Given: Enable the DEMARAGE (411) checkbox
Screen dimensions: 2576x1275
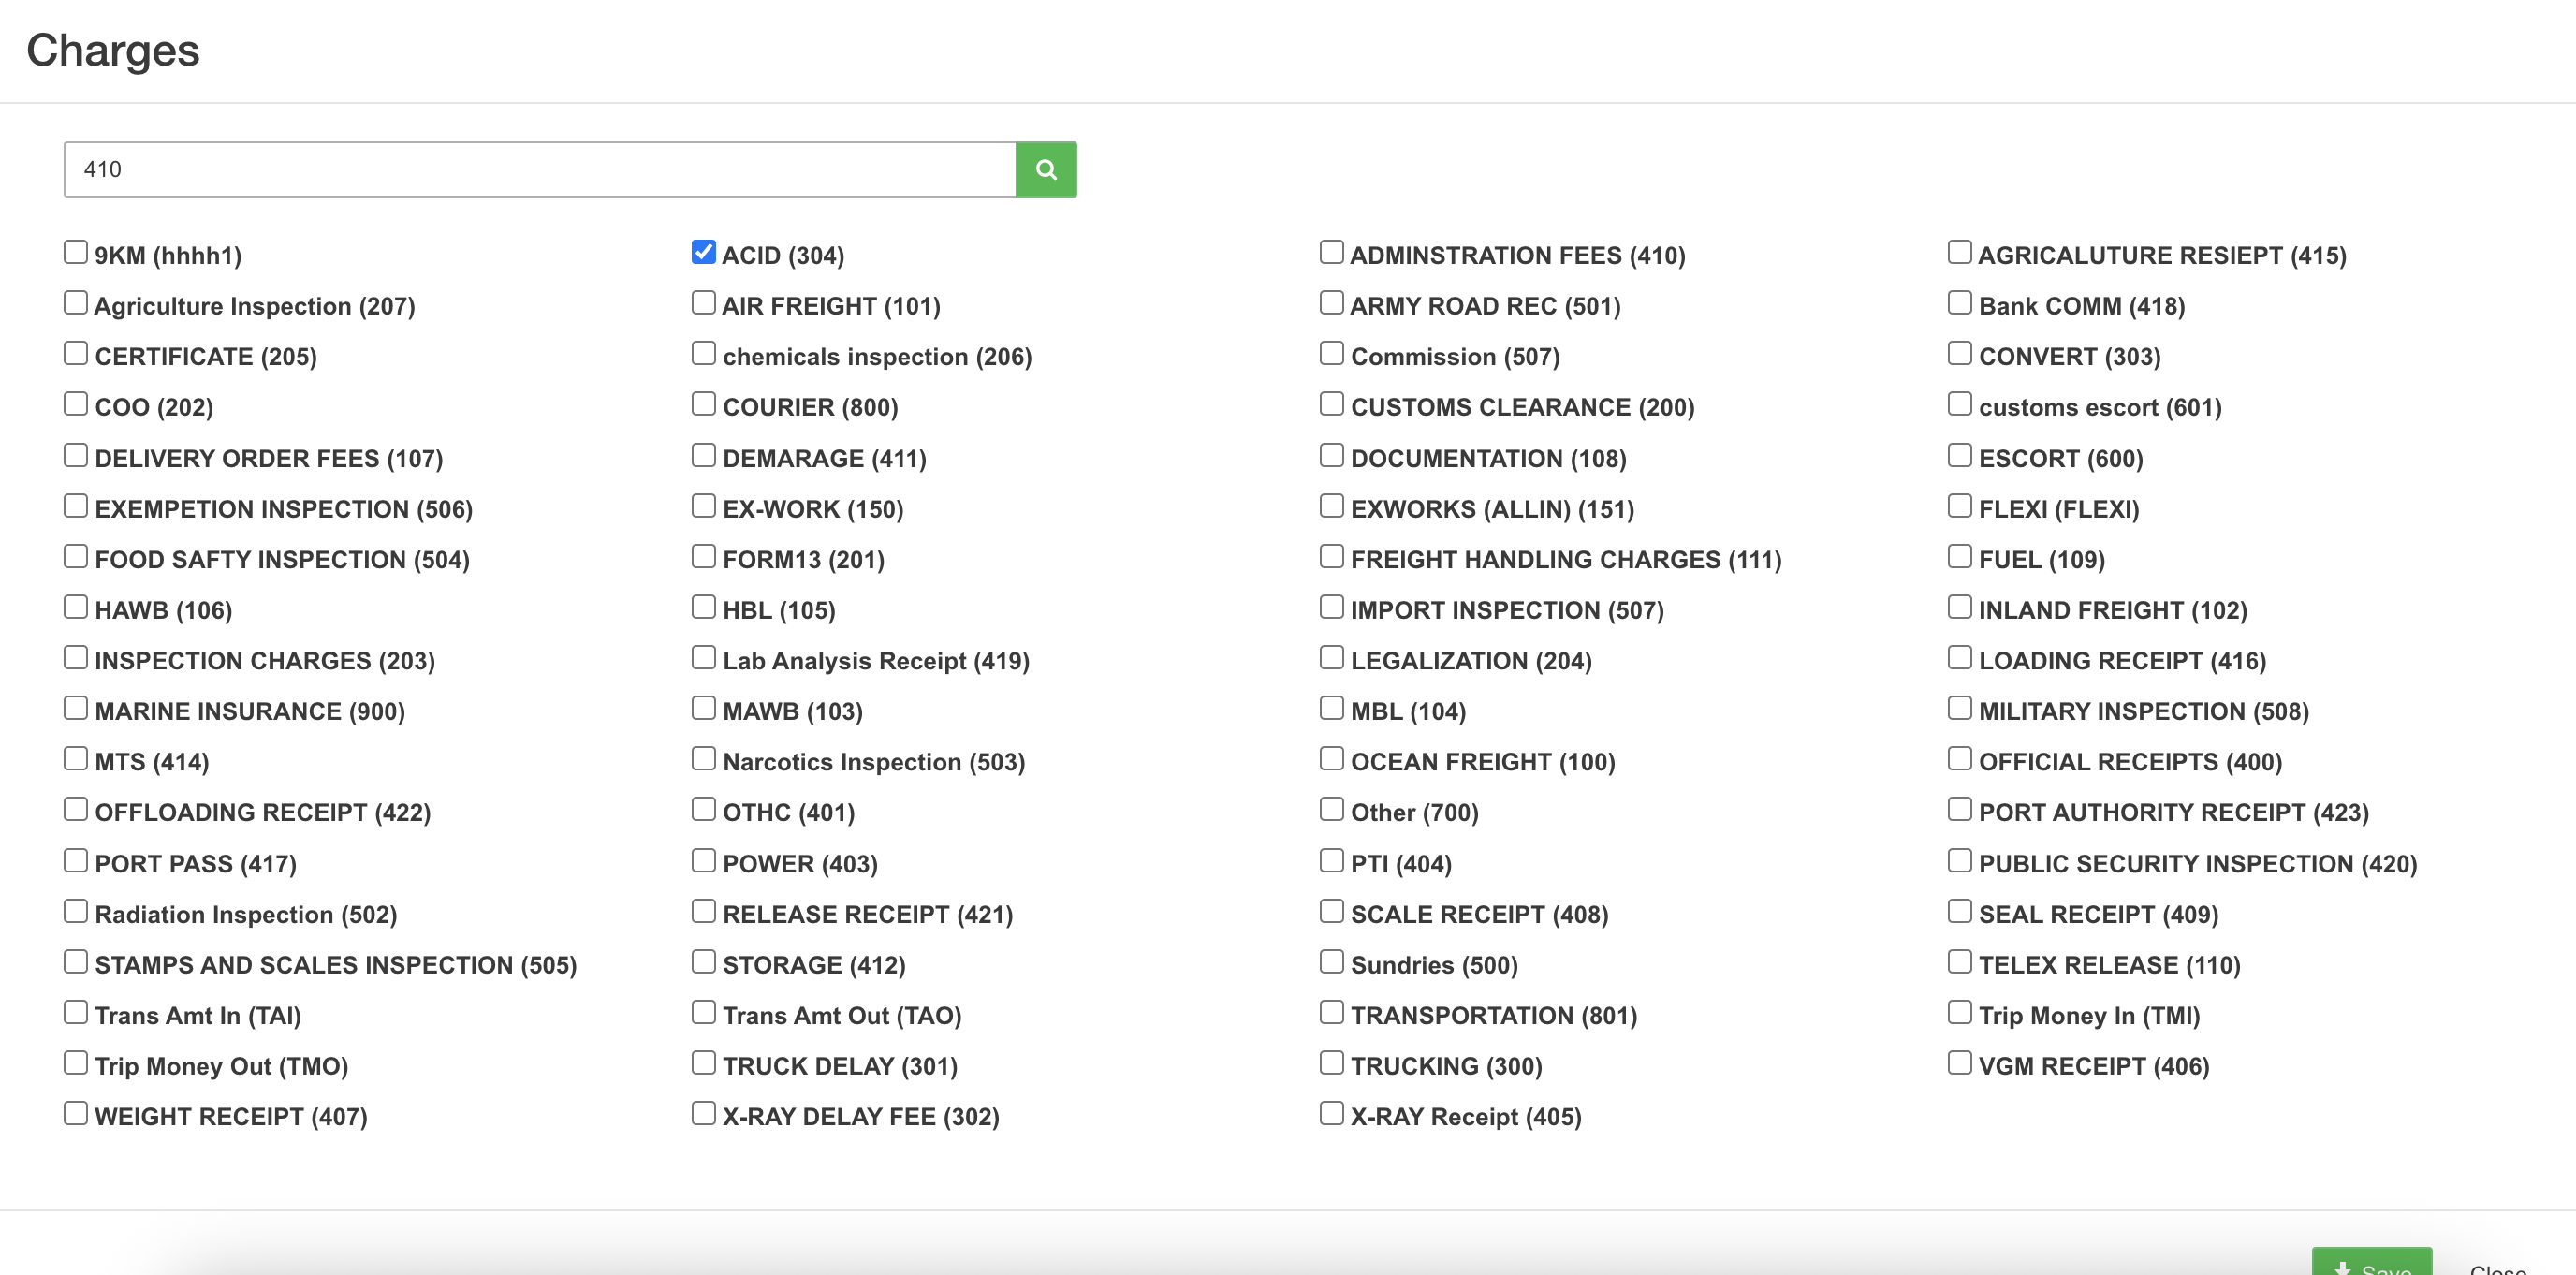Looking at the screenshot, I should 703,455.
